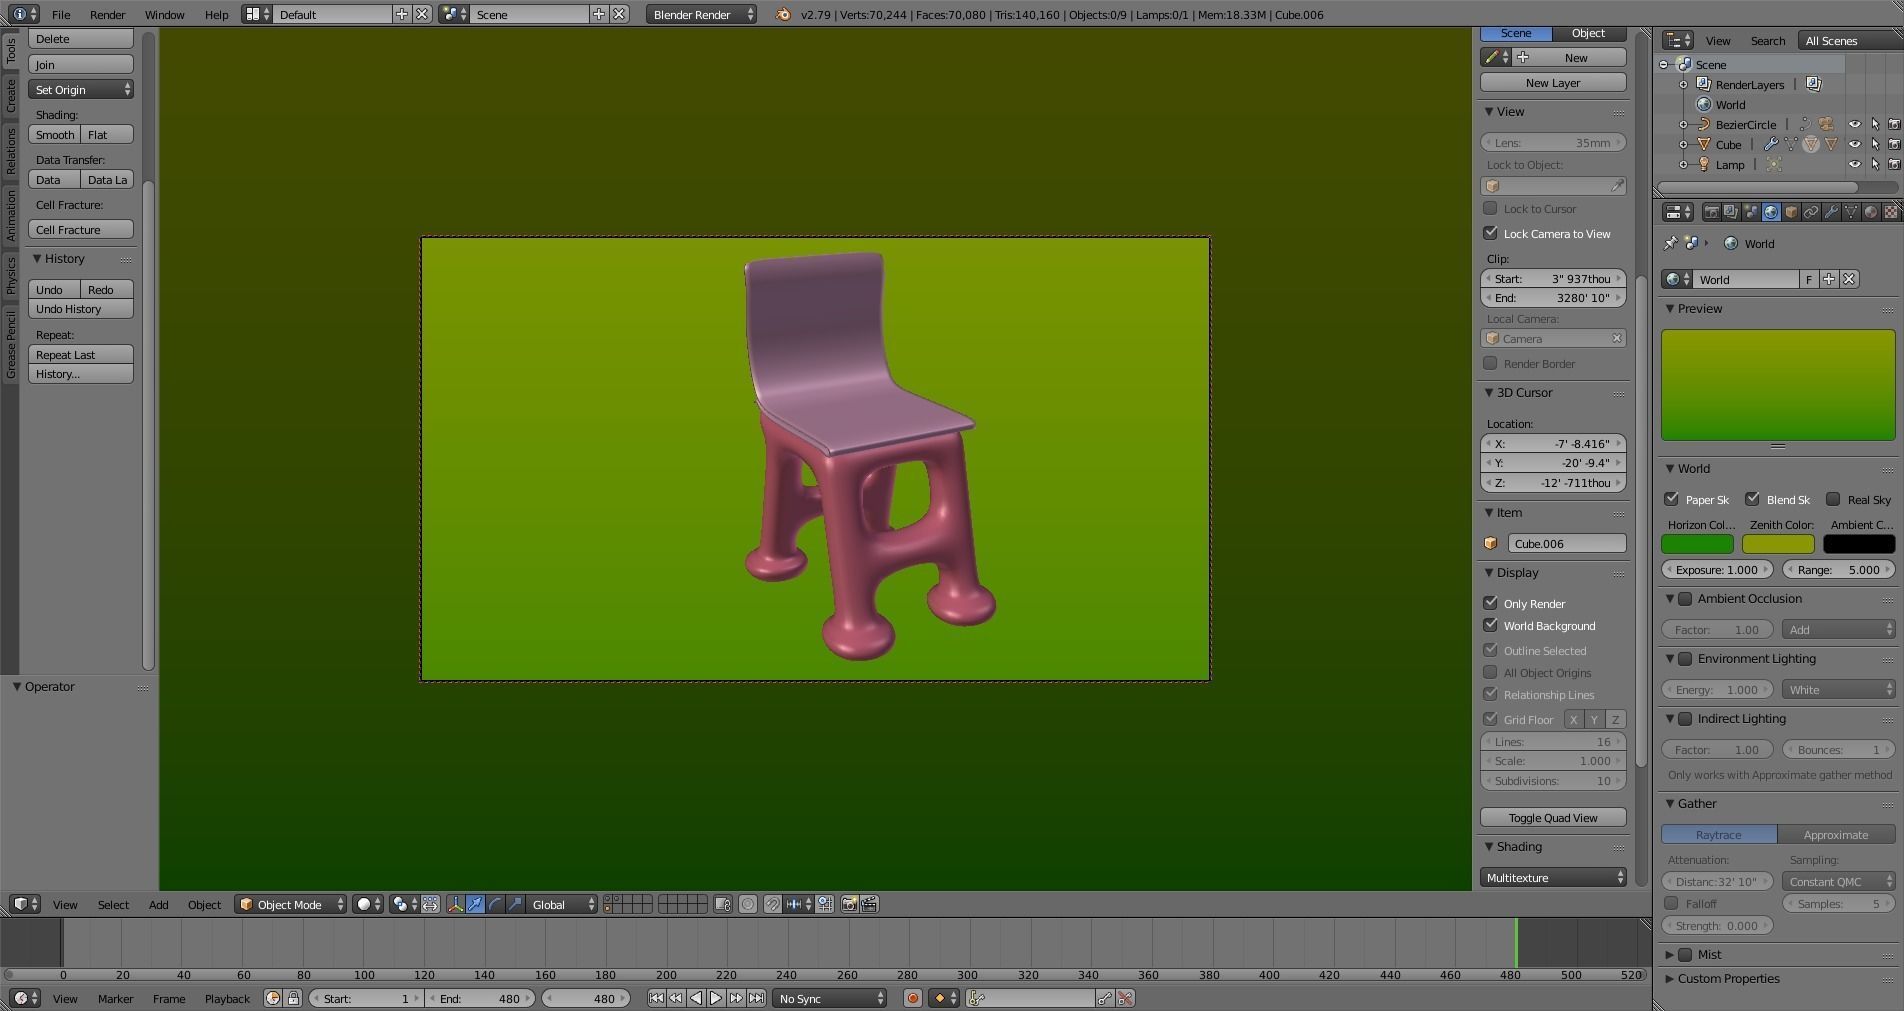The image size is (1904, 1011).
Task: Toggle Lamp renderability camera icon in outliner
Action: click(1894, 164)
